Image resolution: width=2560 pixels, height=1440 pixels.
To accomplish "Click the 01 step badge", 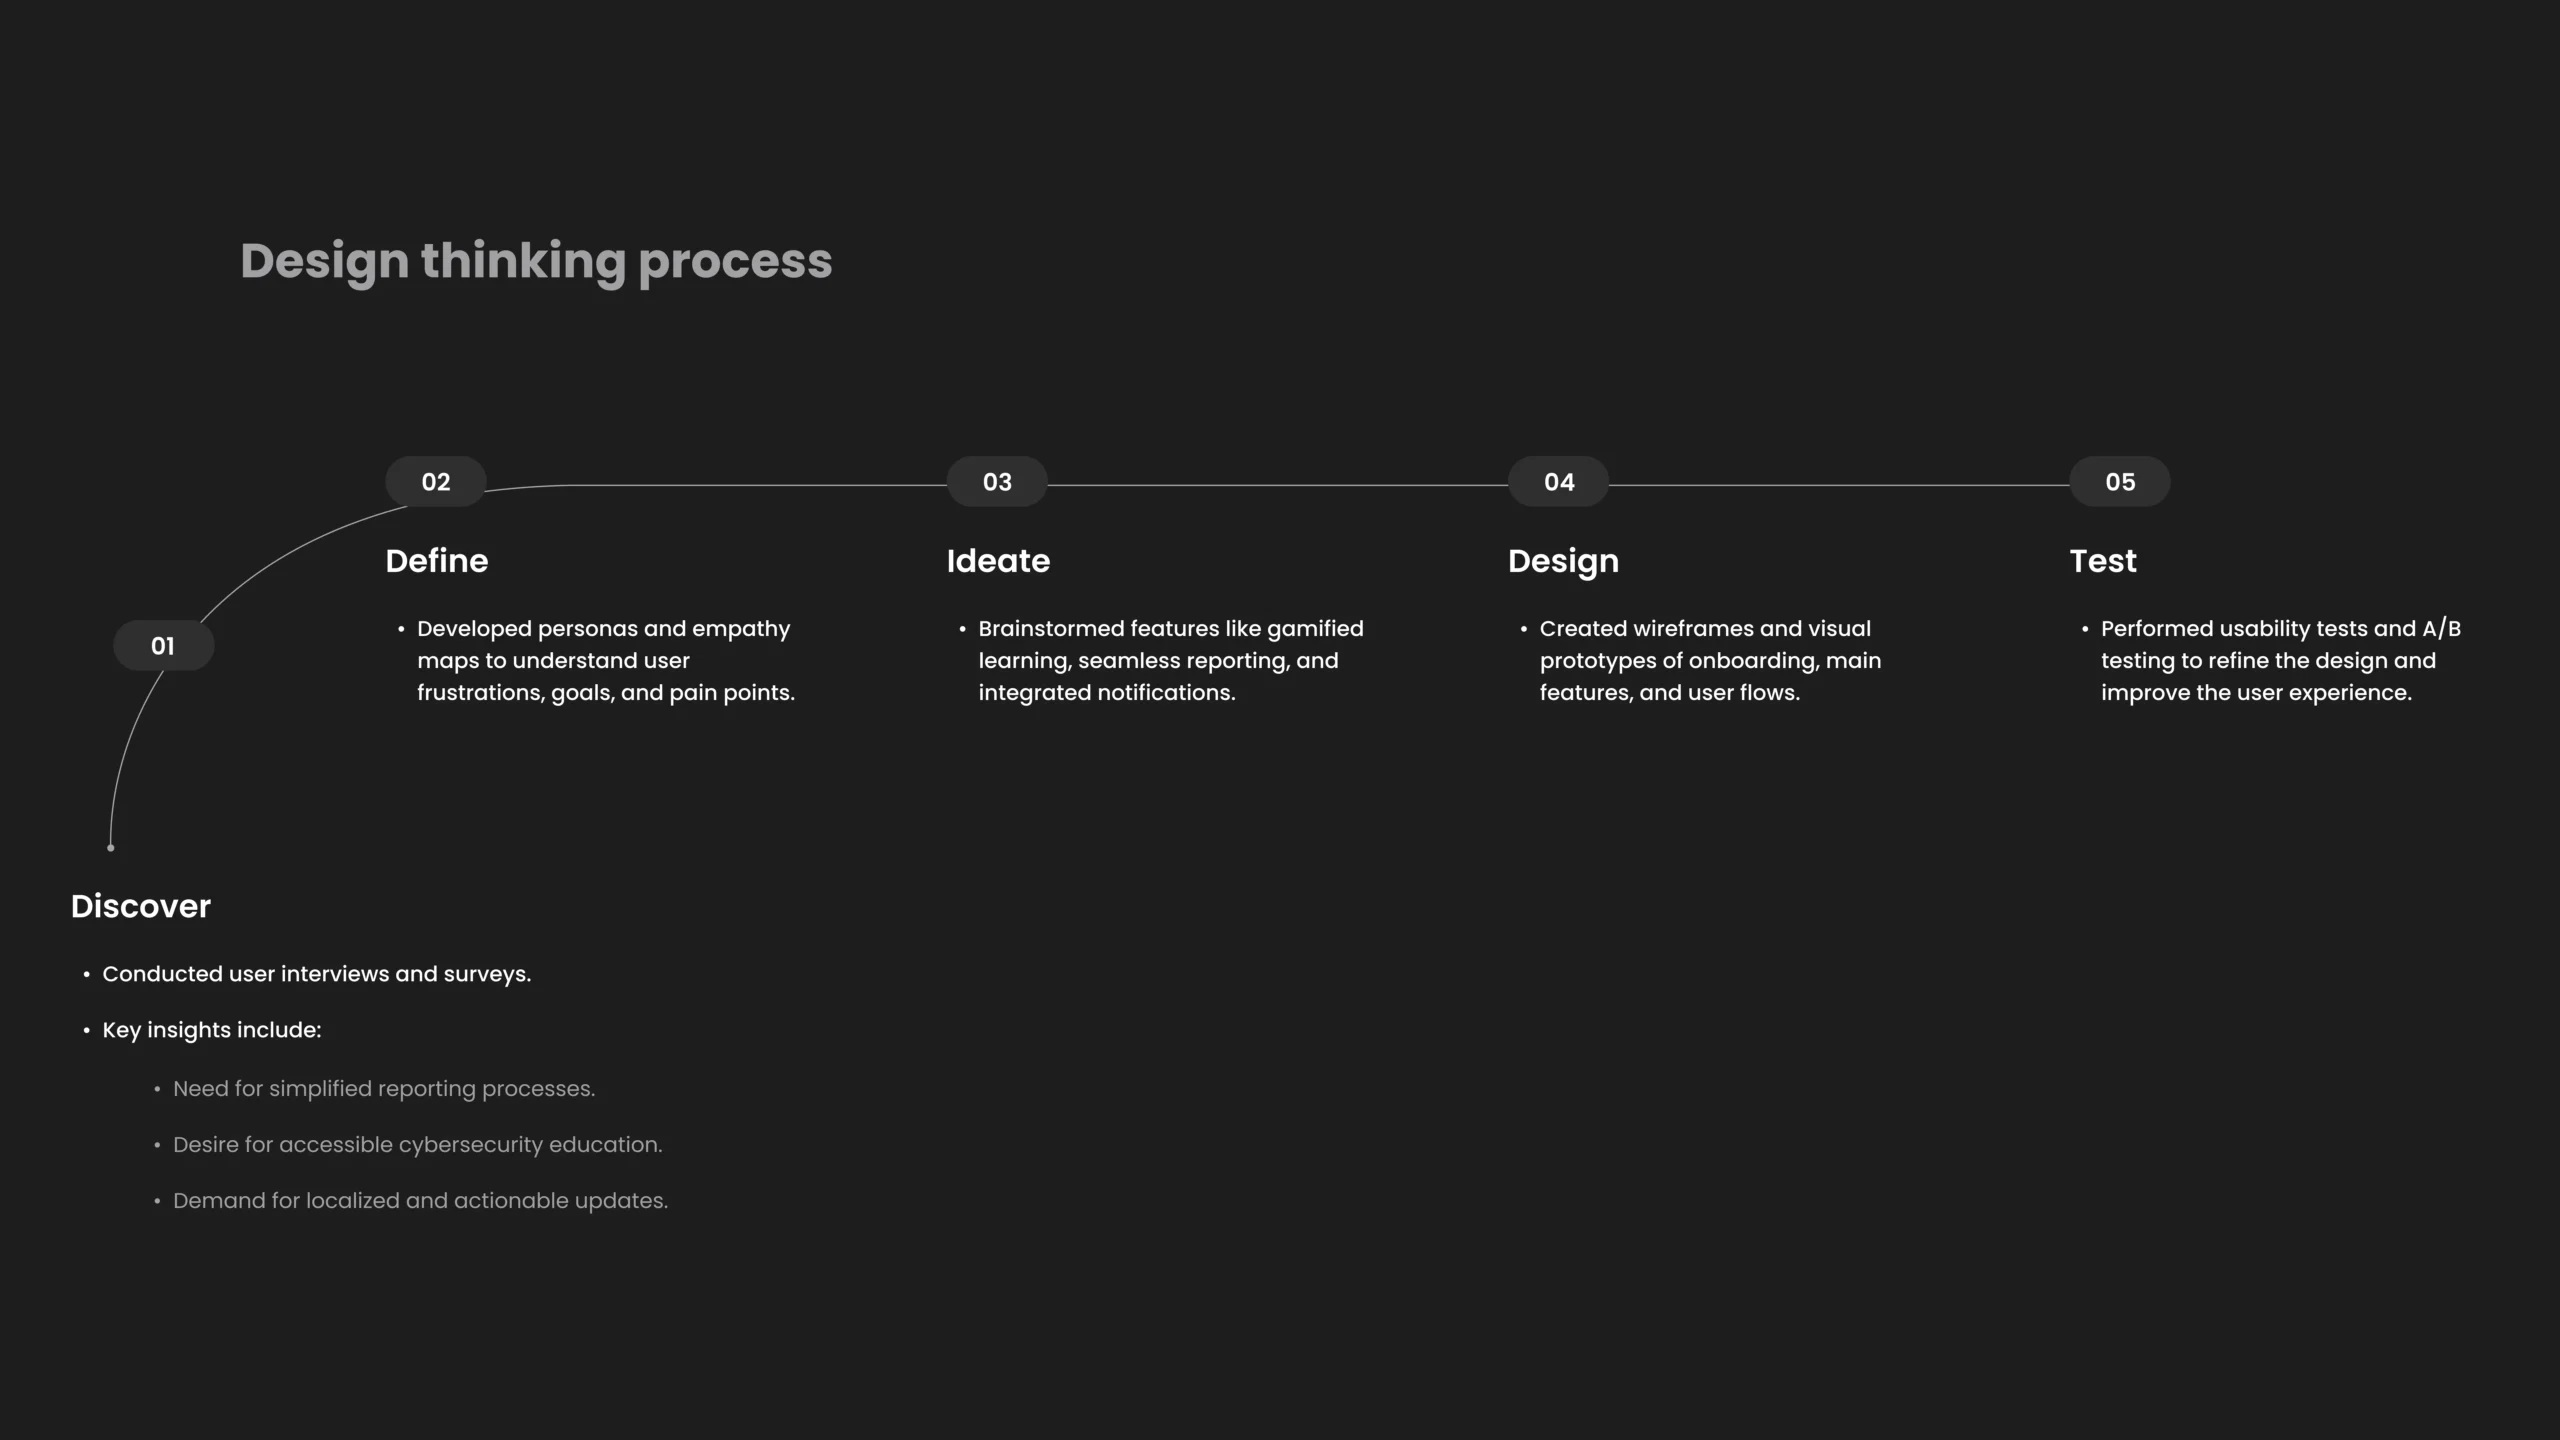I will click(163, 646).
